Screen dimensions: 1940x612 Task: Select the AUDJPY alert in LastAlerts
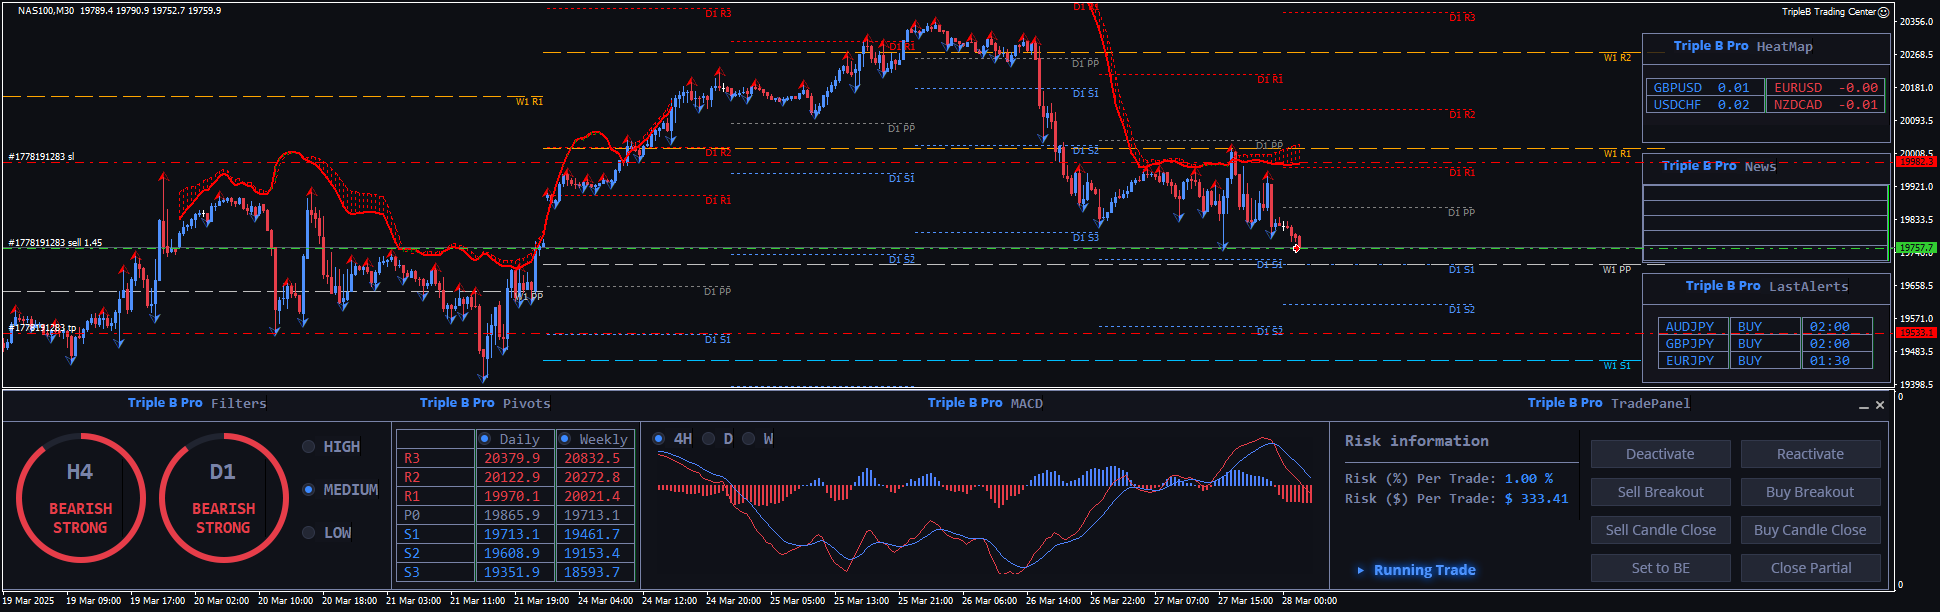1691,327
